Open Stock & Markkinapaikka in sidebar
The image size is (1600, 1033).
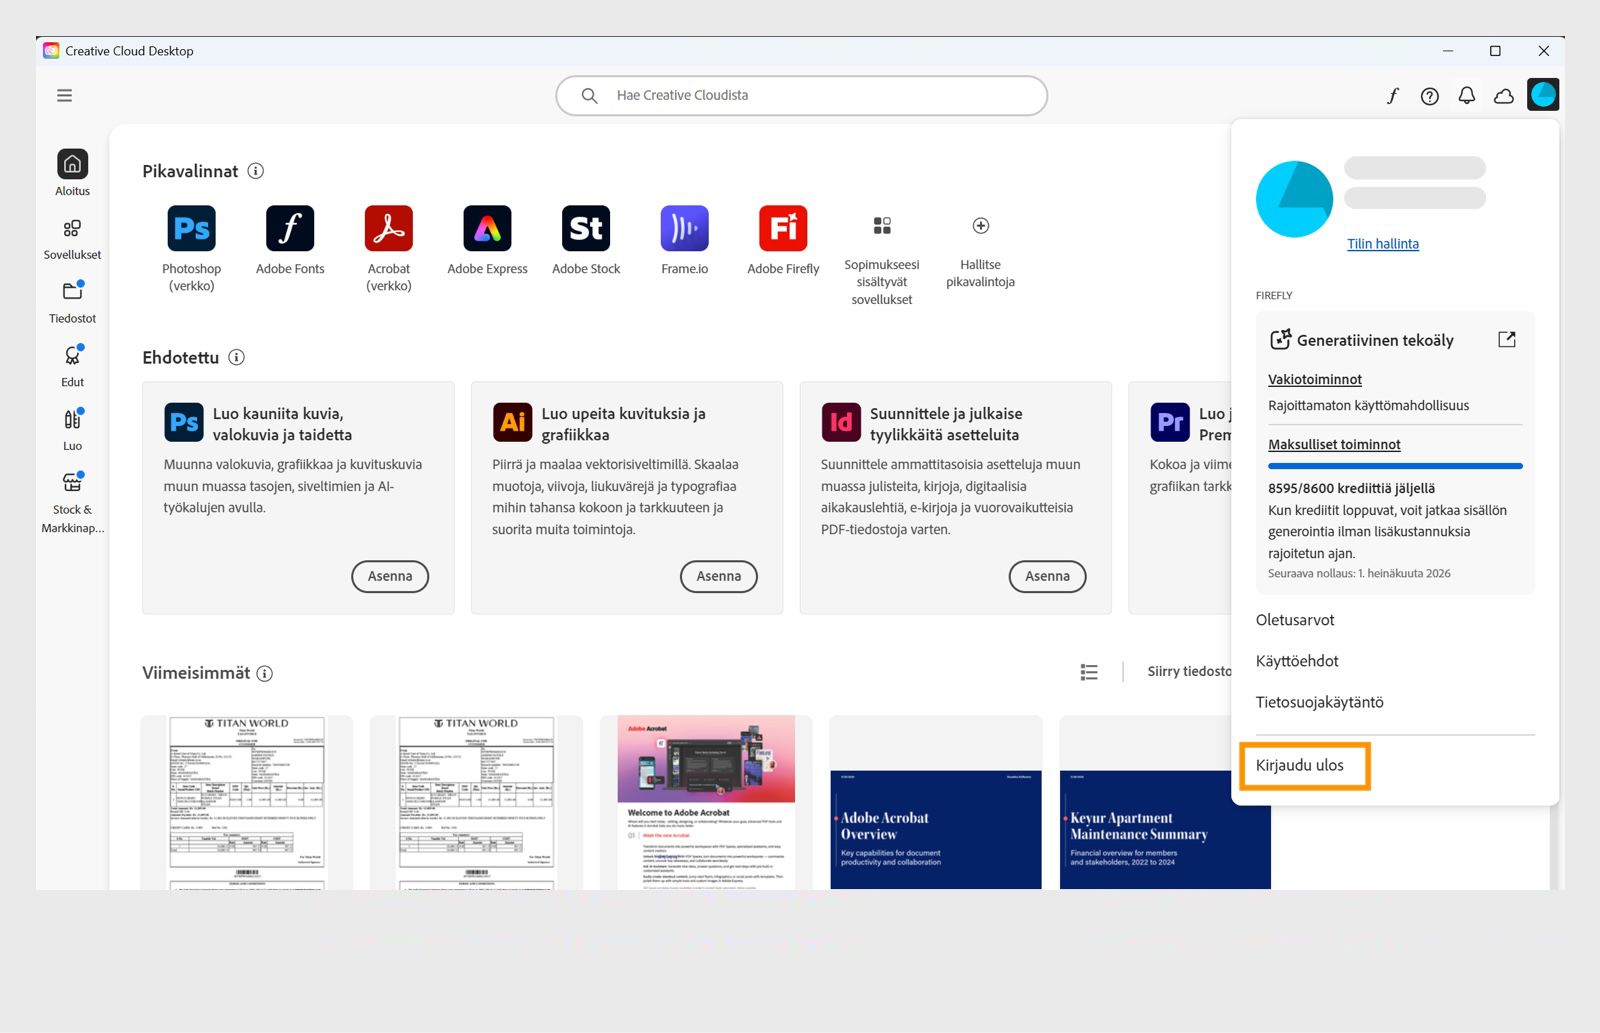72,502
